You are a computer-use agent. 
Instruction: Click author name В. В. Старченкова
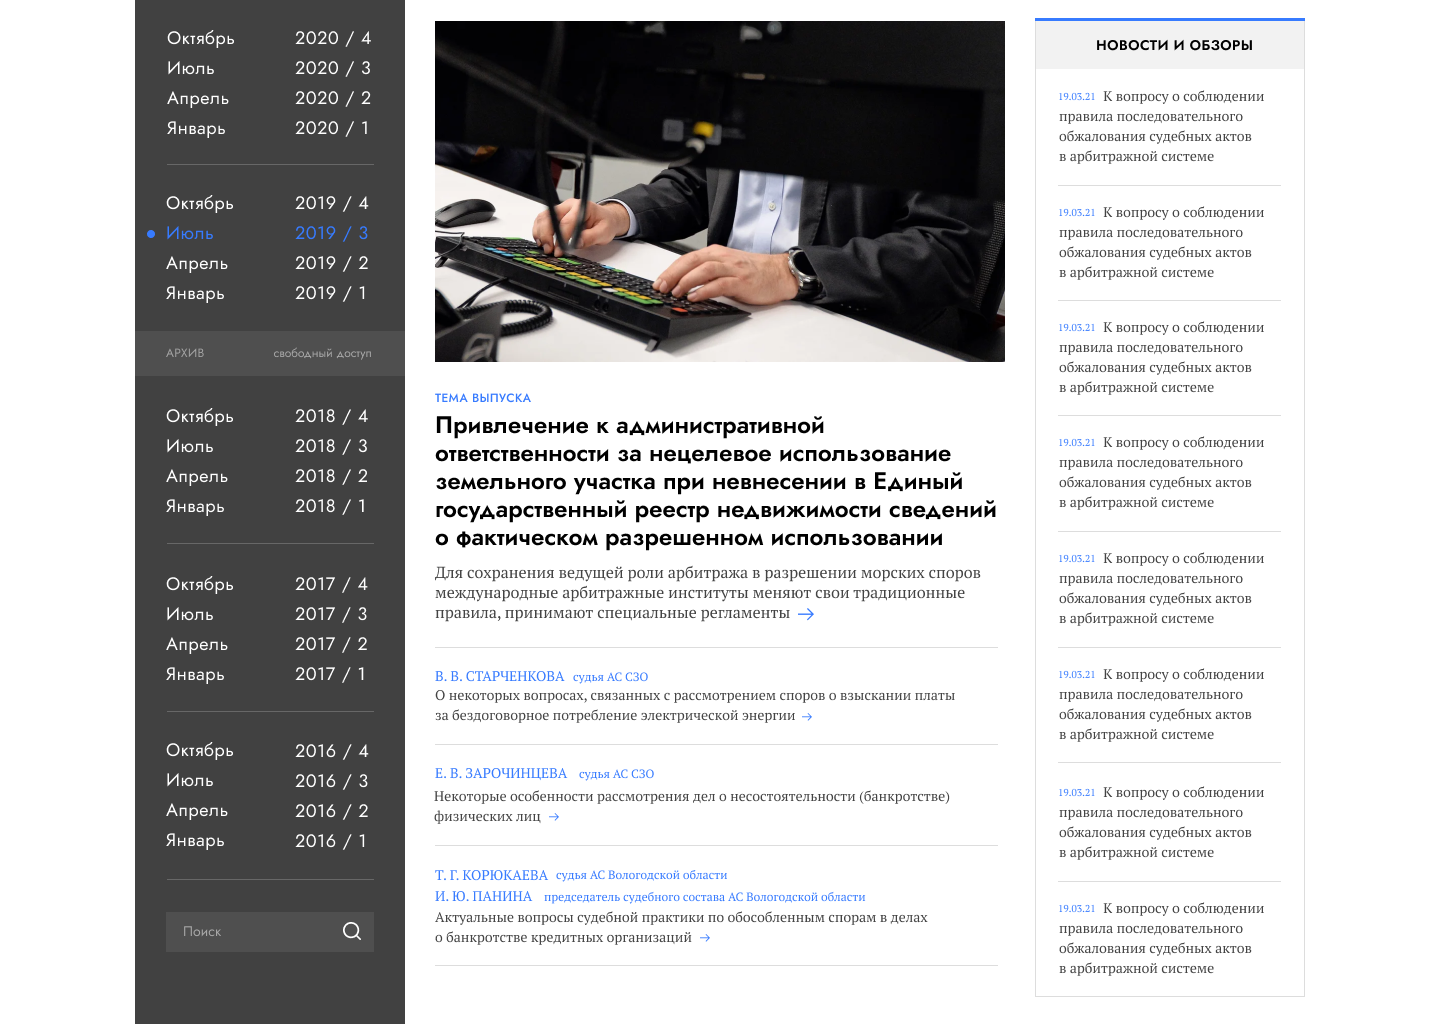click(x=499, y=677)
